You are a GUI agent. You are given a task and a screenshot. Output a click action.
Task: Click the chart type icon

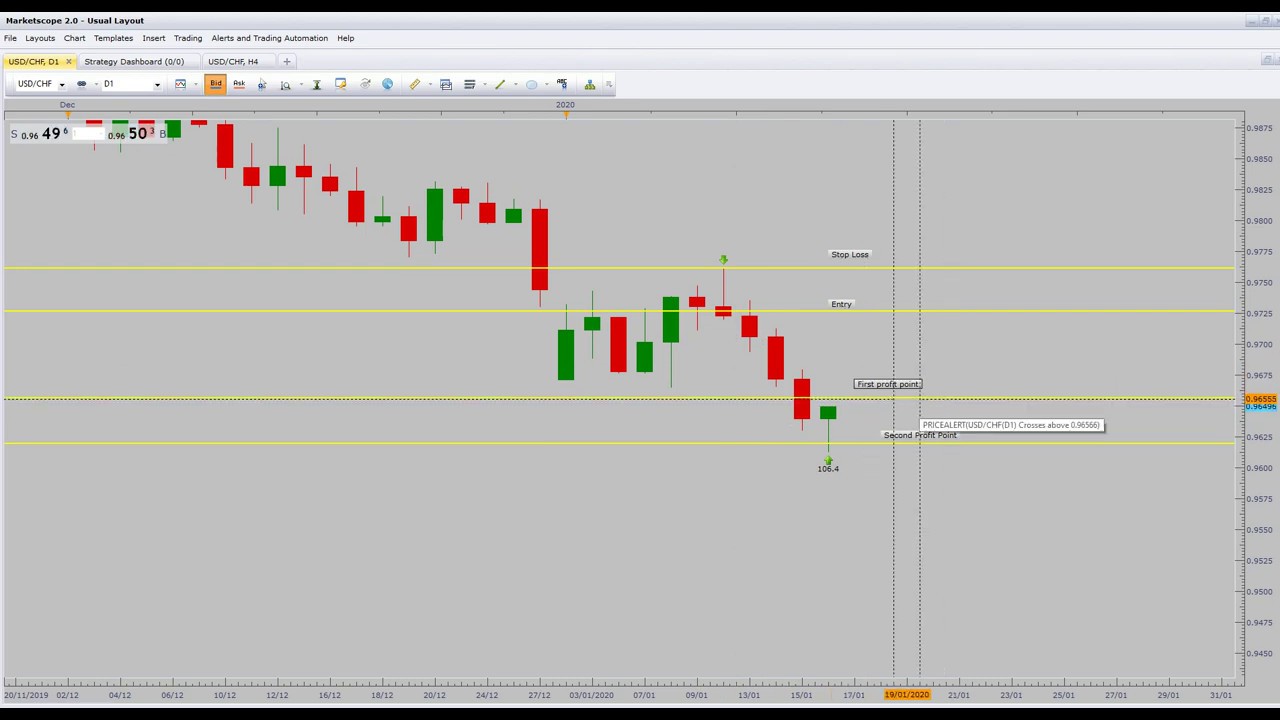click(180, 84)
